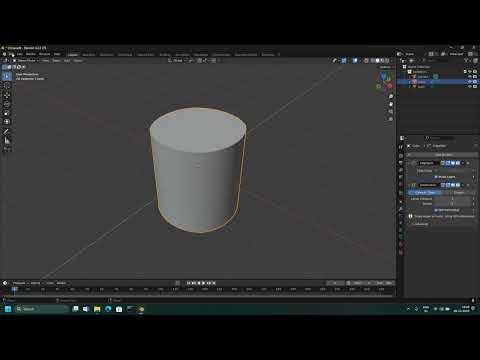Viewport: 480px width, 360px height.
Task: Toggle render visibility of first outliner object
Action: pos(475,77)
